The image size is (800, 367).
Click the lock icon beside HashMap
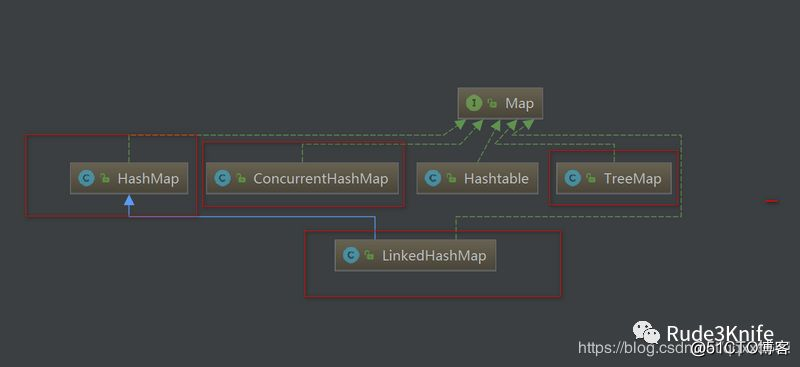[105, 179]
